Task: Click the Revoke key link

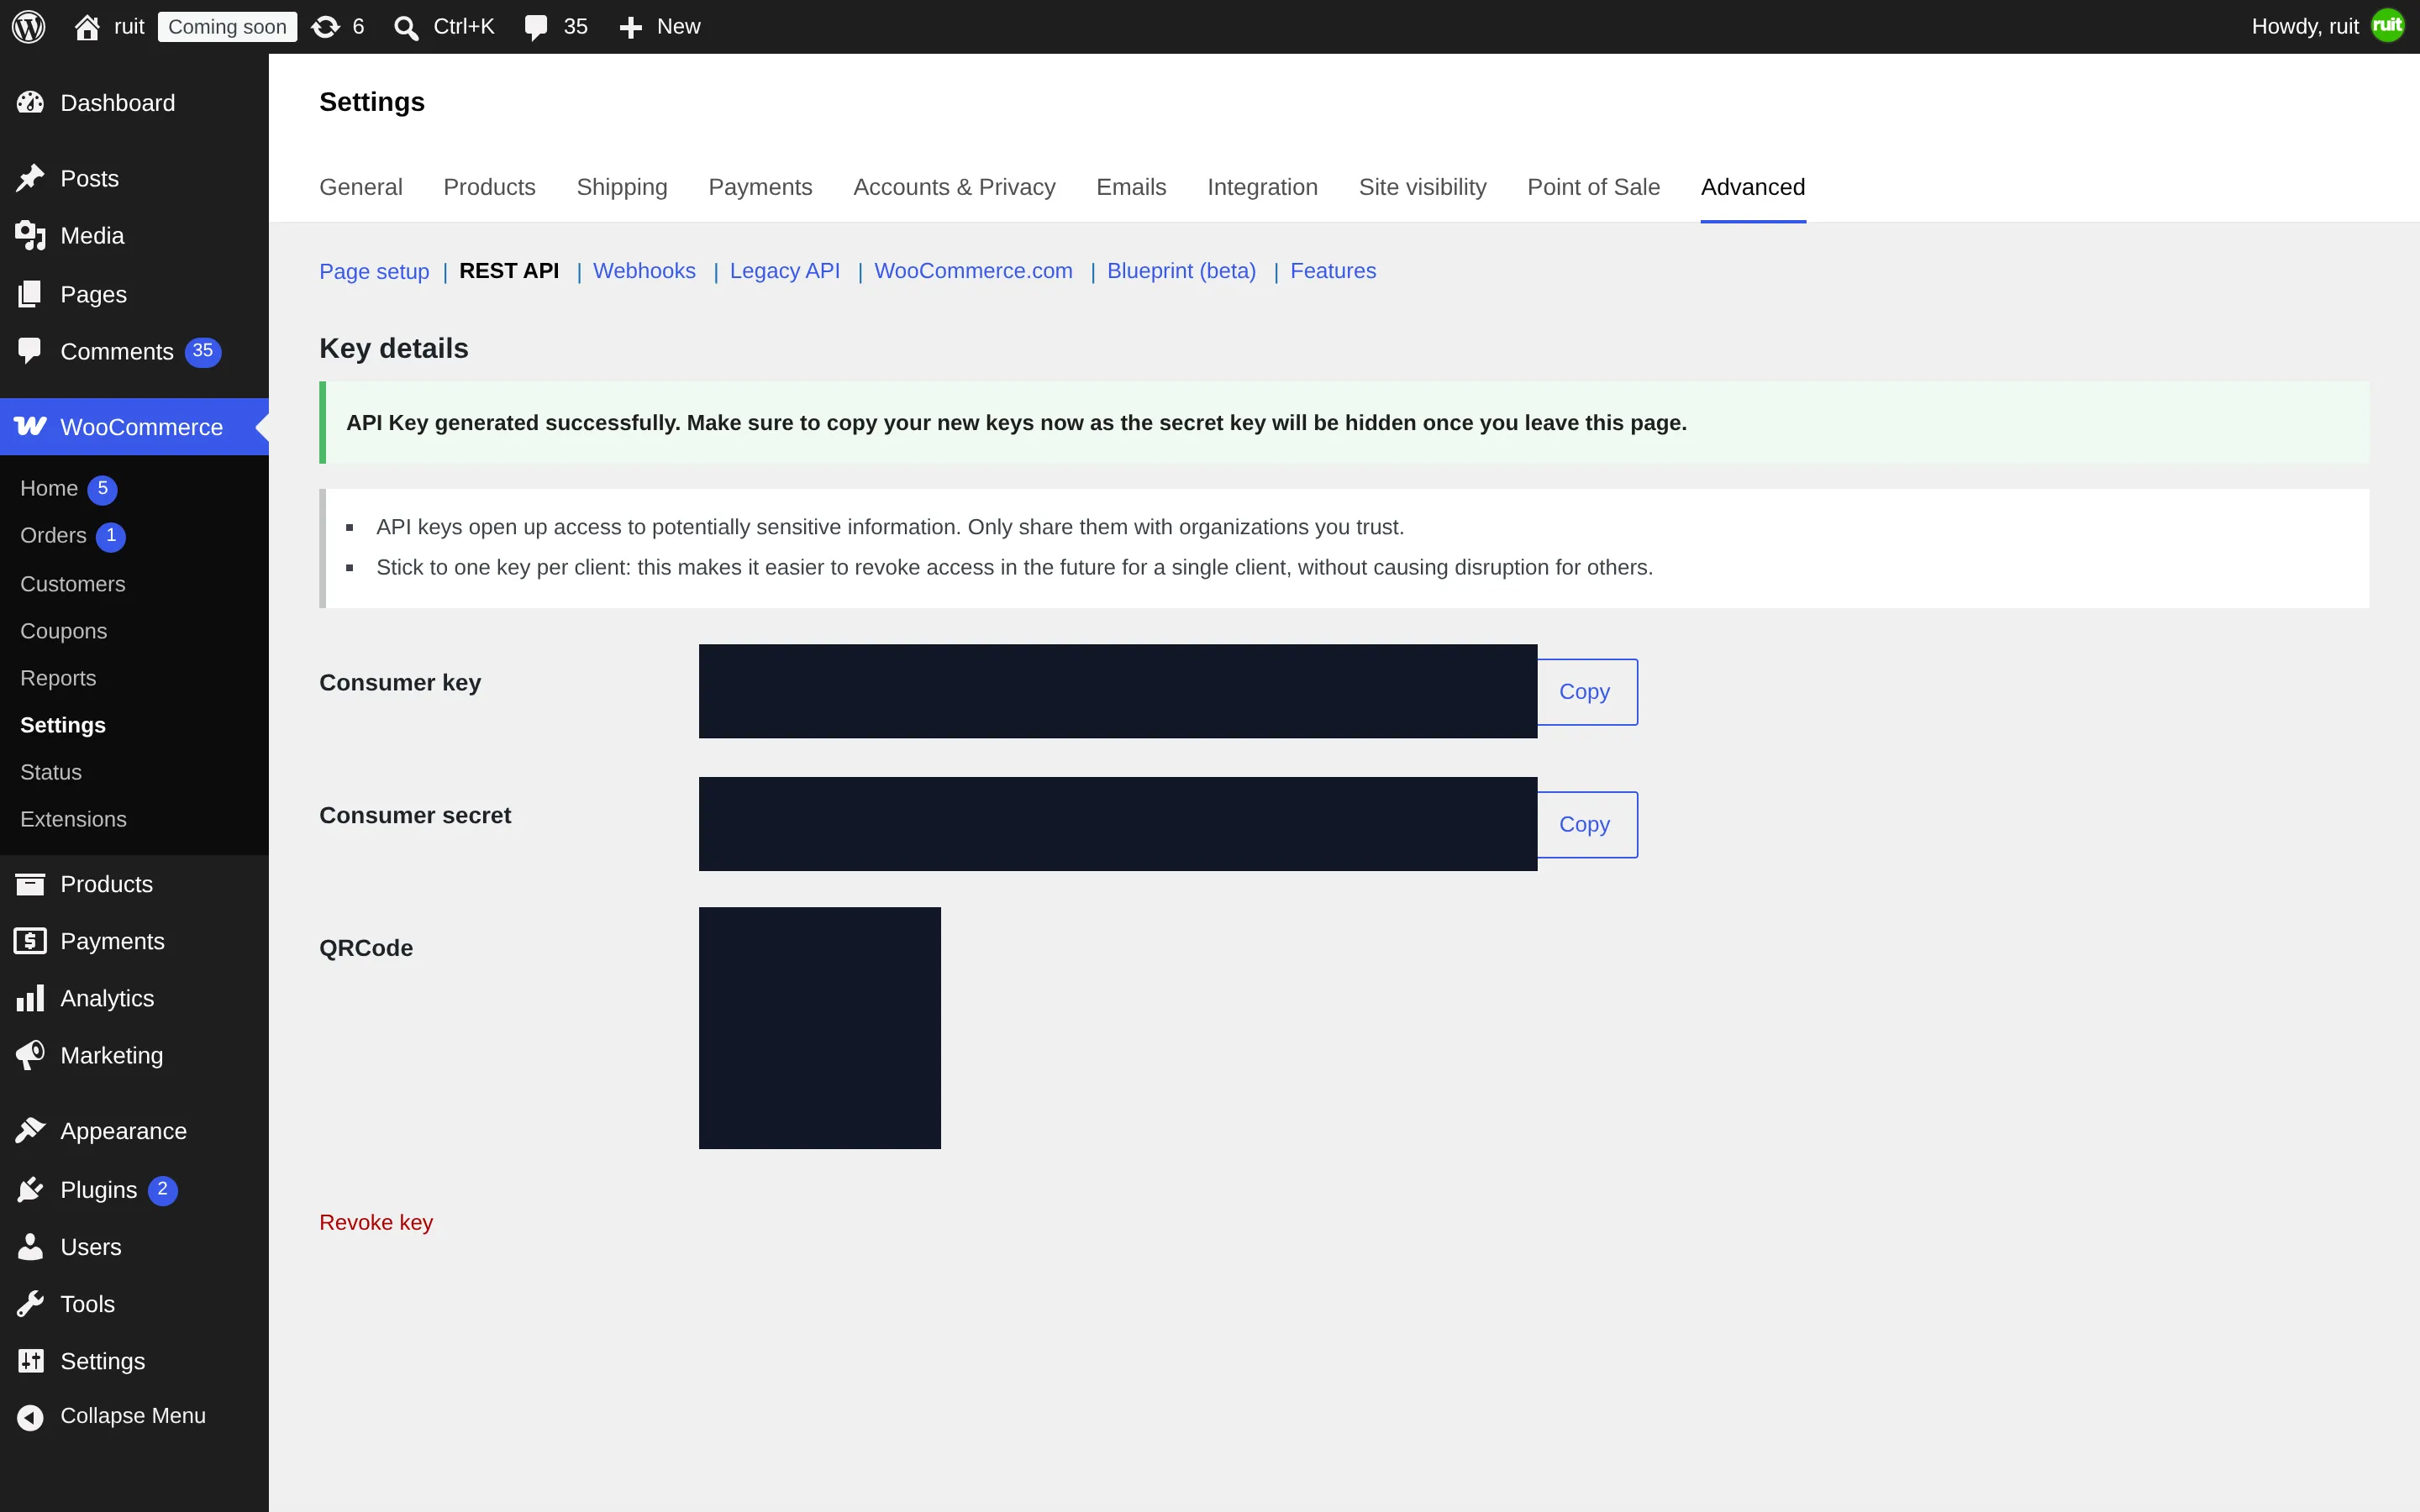Action: (x=376, y=1222)
